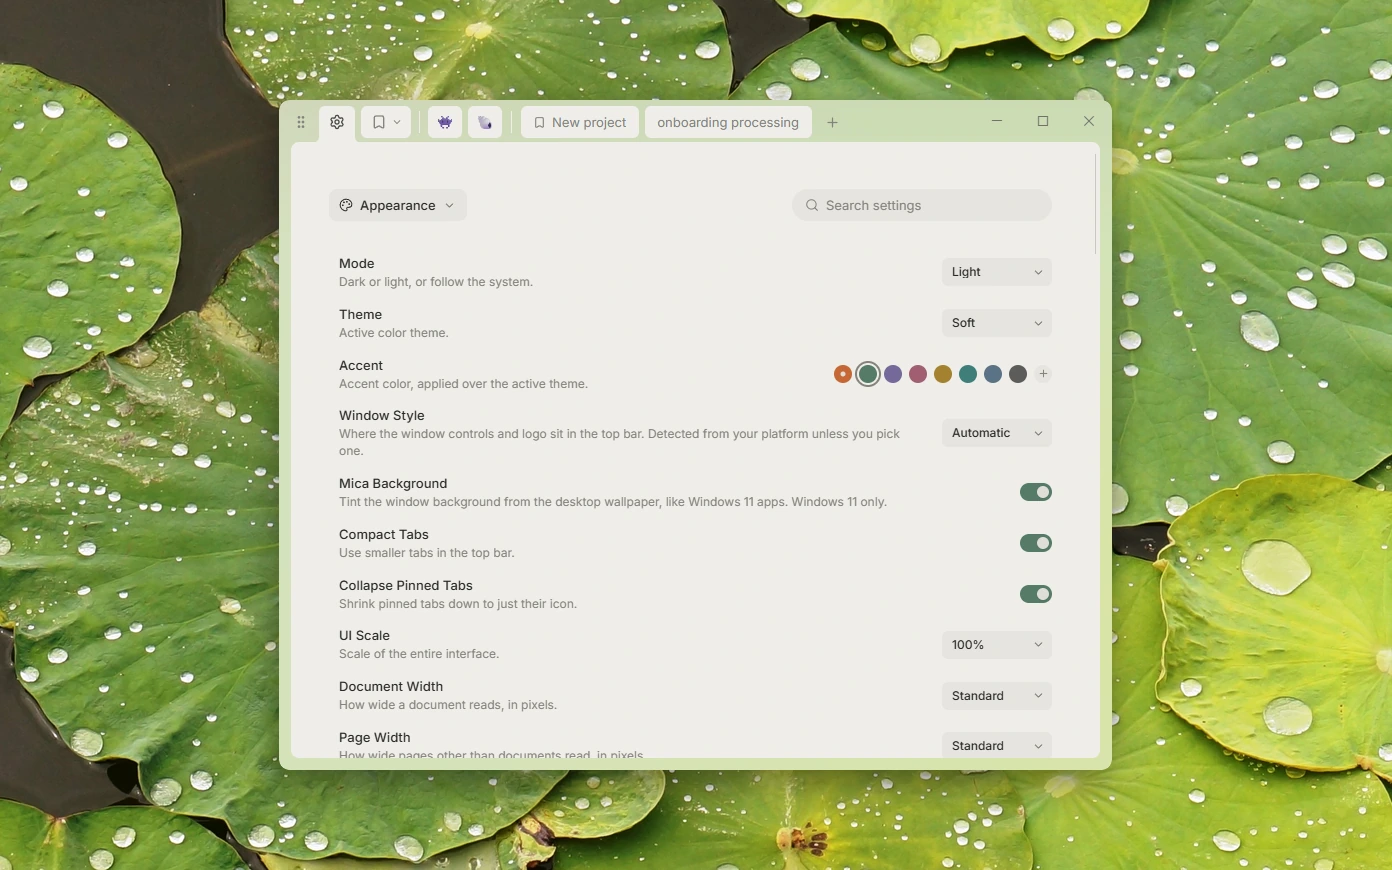Focus the Search settings field
1392x870 pixels.
pyautogui.click(x=922, y=205)
